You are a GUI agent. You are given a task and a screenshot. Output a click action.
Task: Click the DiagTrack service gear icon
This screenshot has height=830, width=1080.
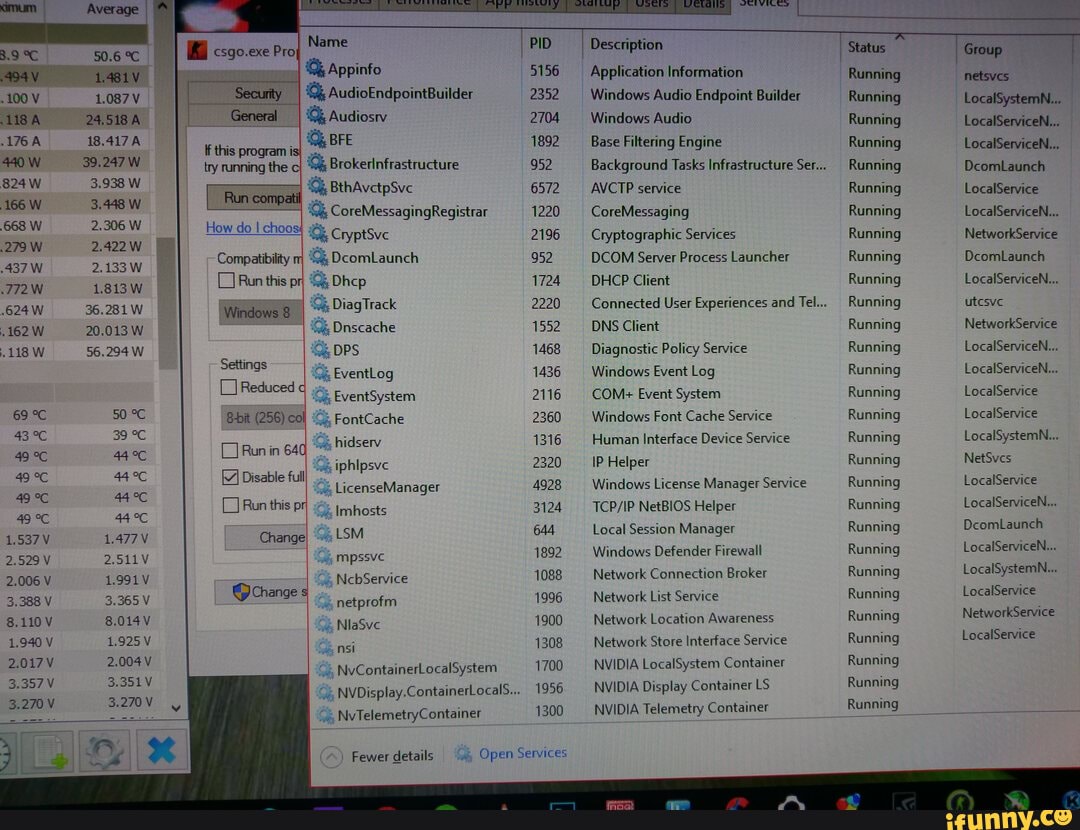click(320, 303)
